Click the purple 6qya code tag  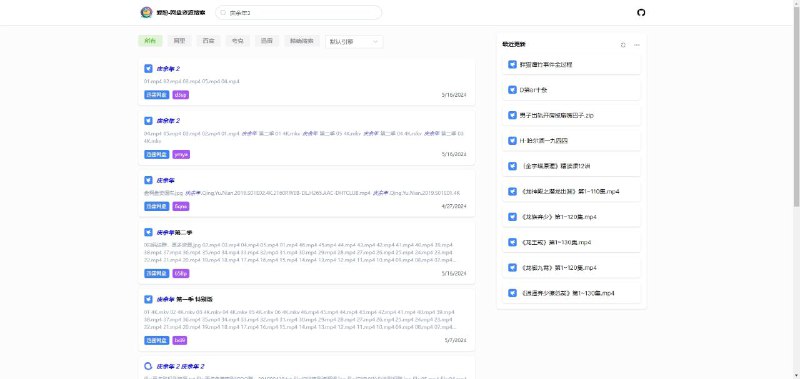[x=181, y=206]
